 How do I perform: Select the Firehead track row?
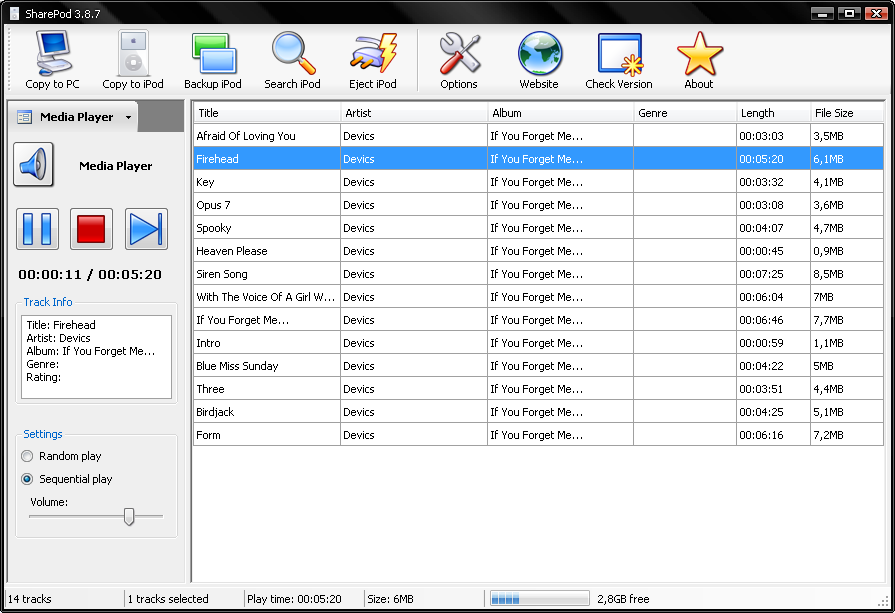tap(538, 159)
